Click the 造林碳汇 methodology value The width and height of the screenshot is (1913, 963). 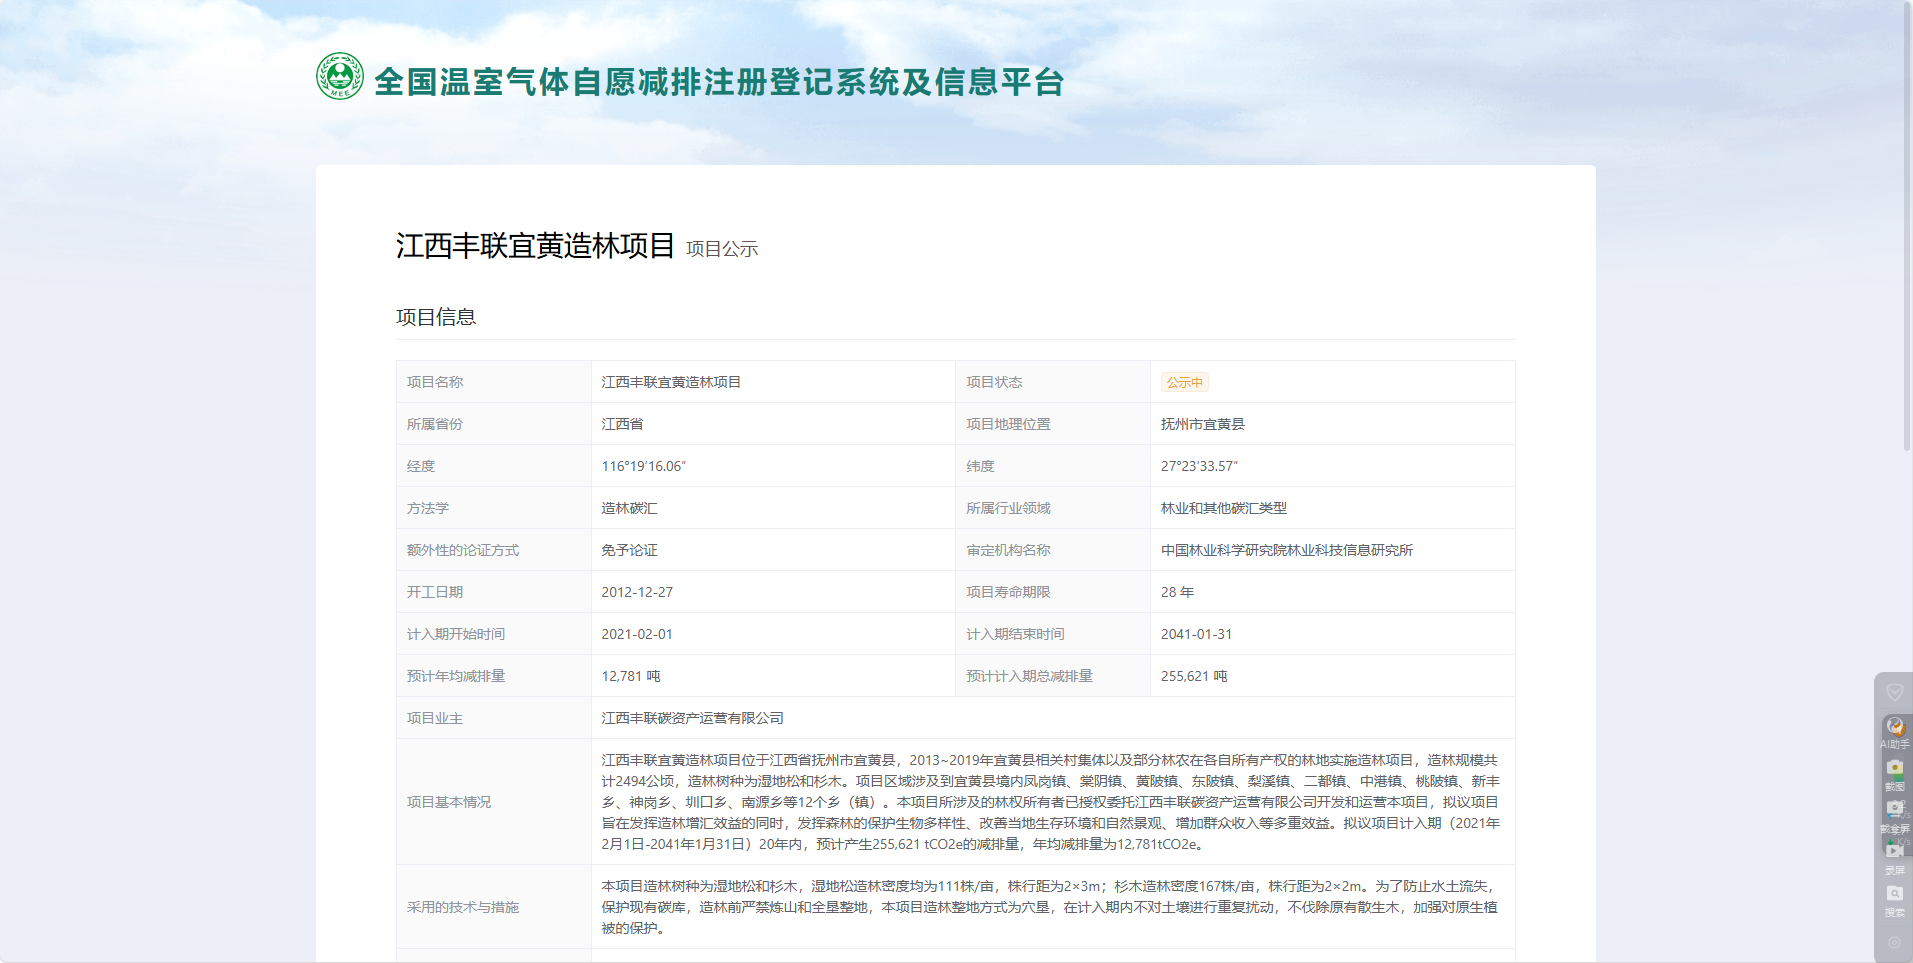pos(629,508)
